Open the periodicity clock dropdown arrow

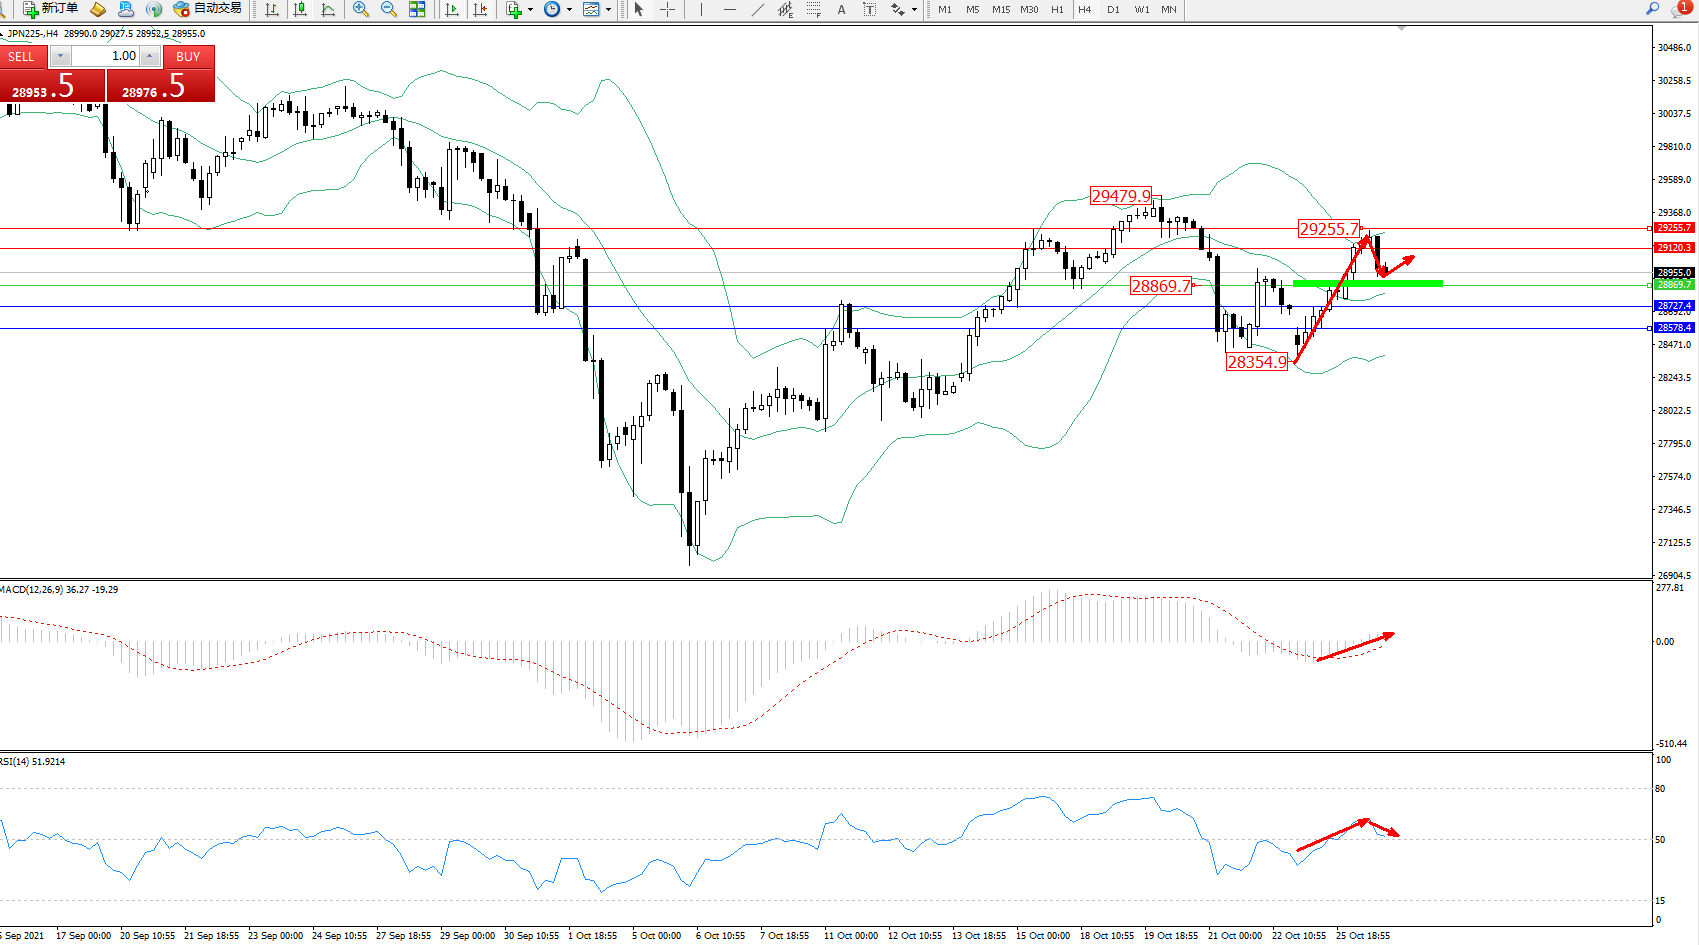[569, 9]
